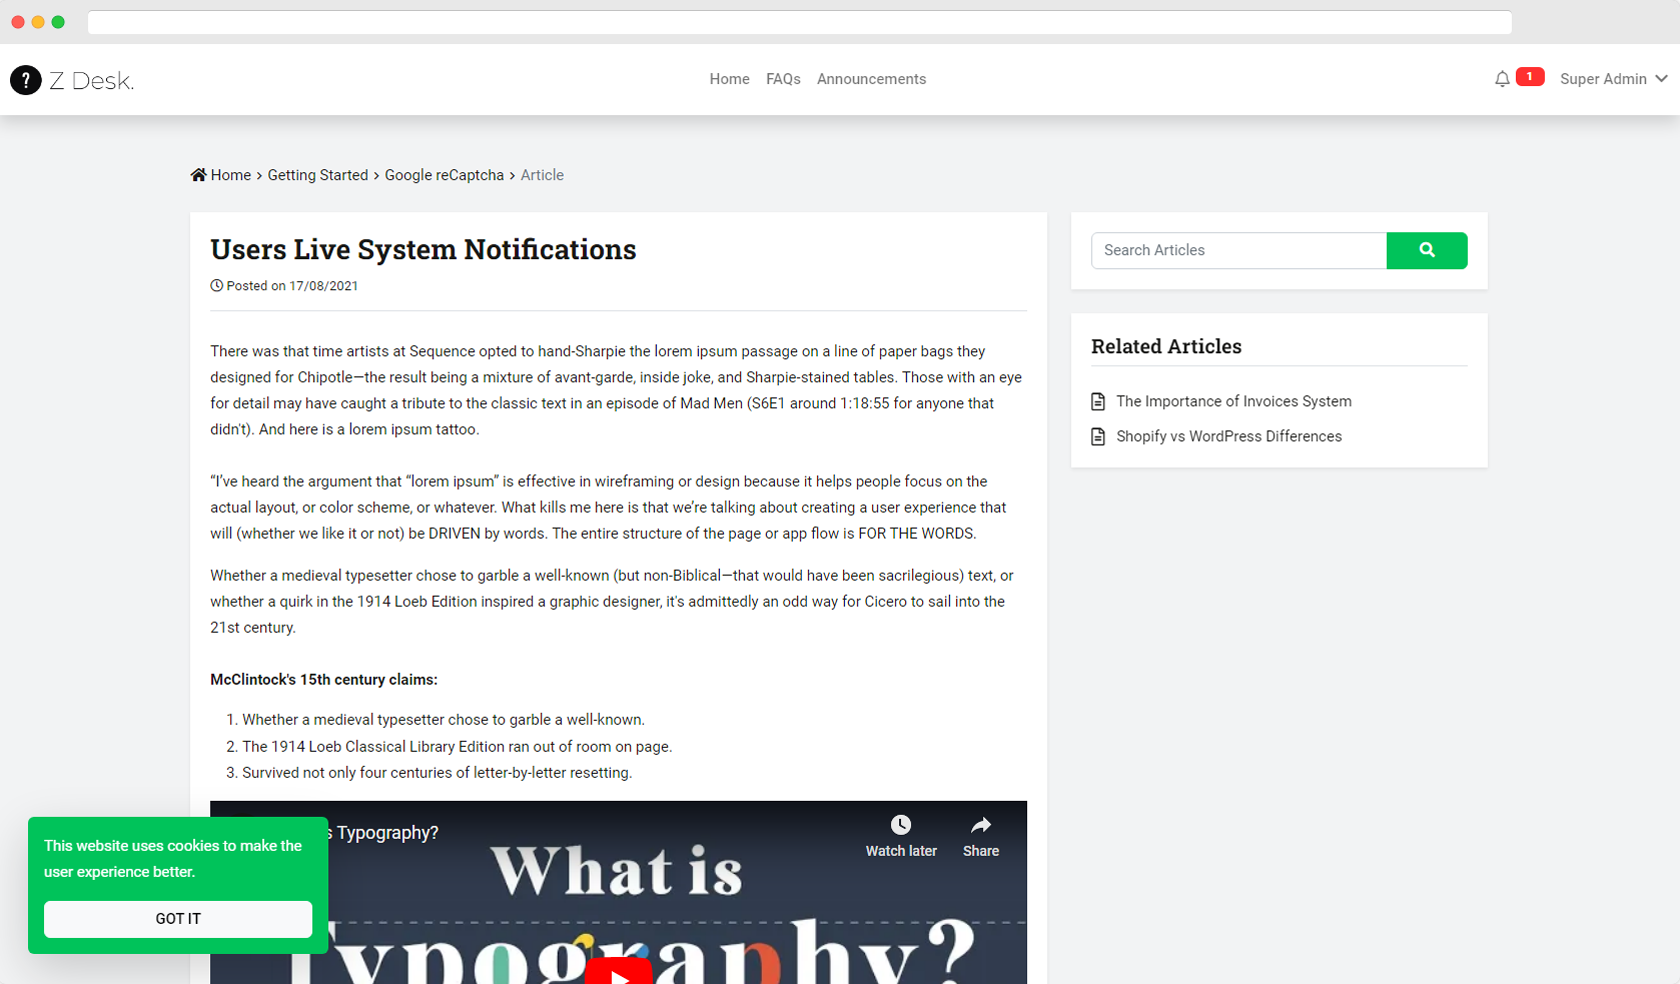Screen dimensions: 1680x984
Task: Open The Importance of Invoices System article
Action: (1233, 401)
